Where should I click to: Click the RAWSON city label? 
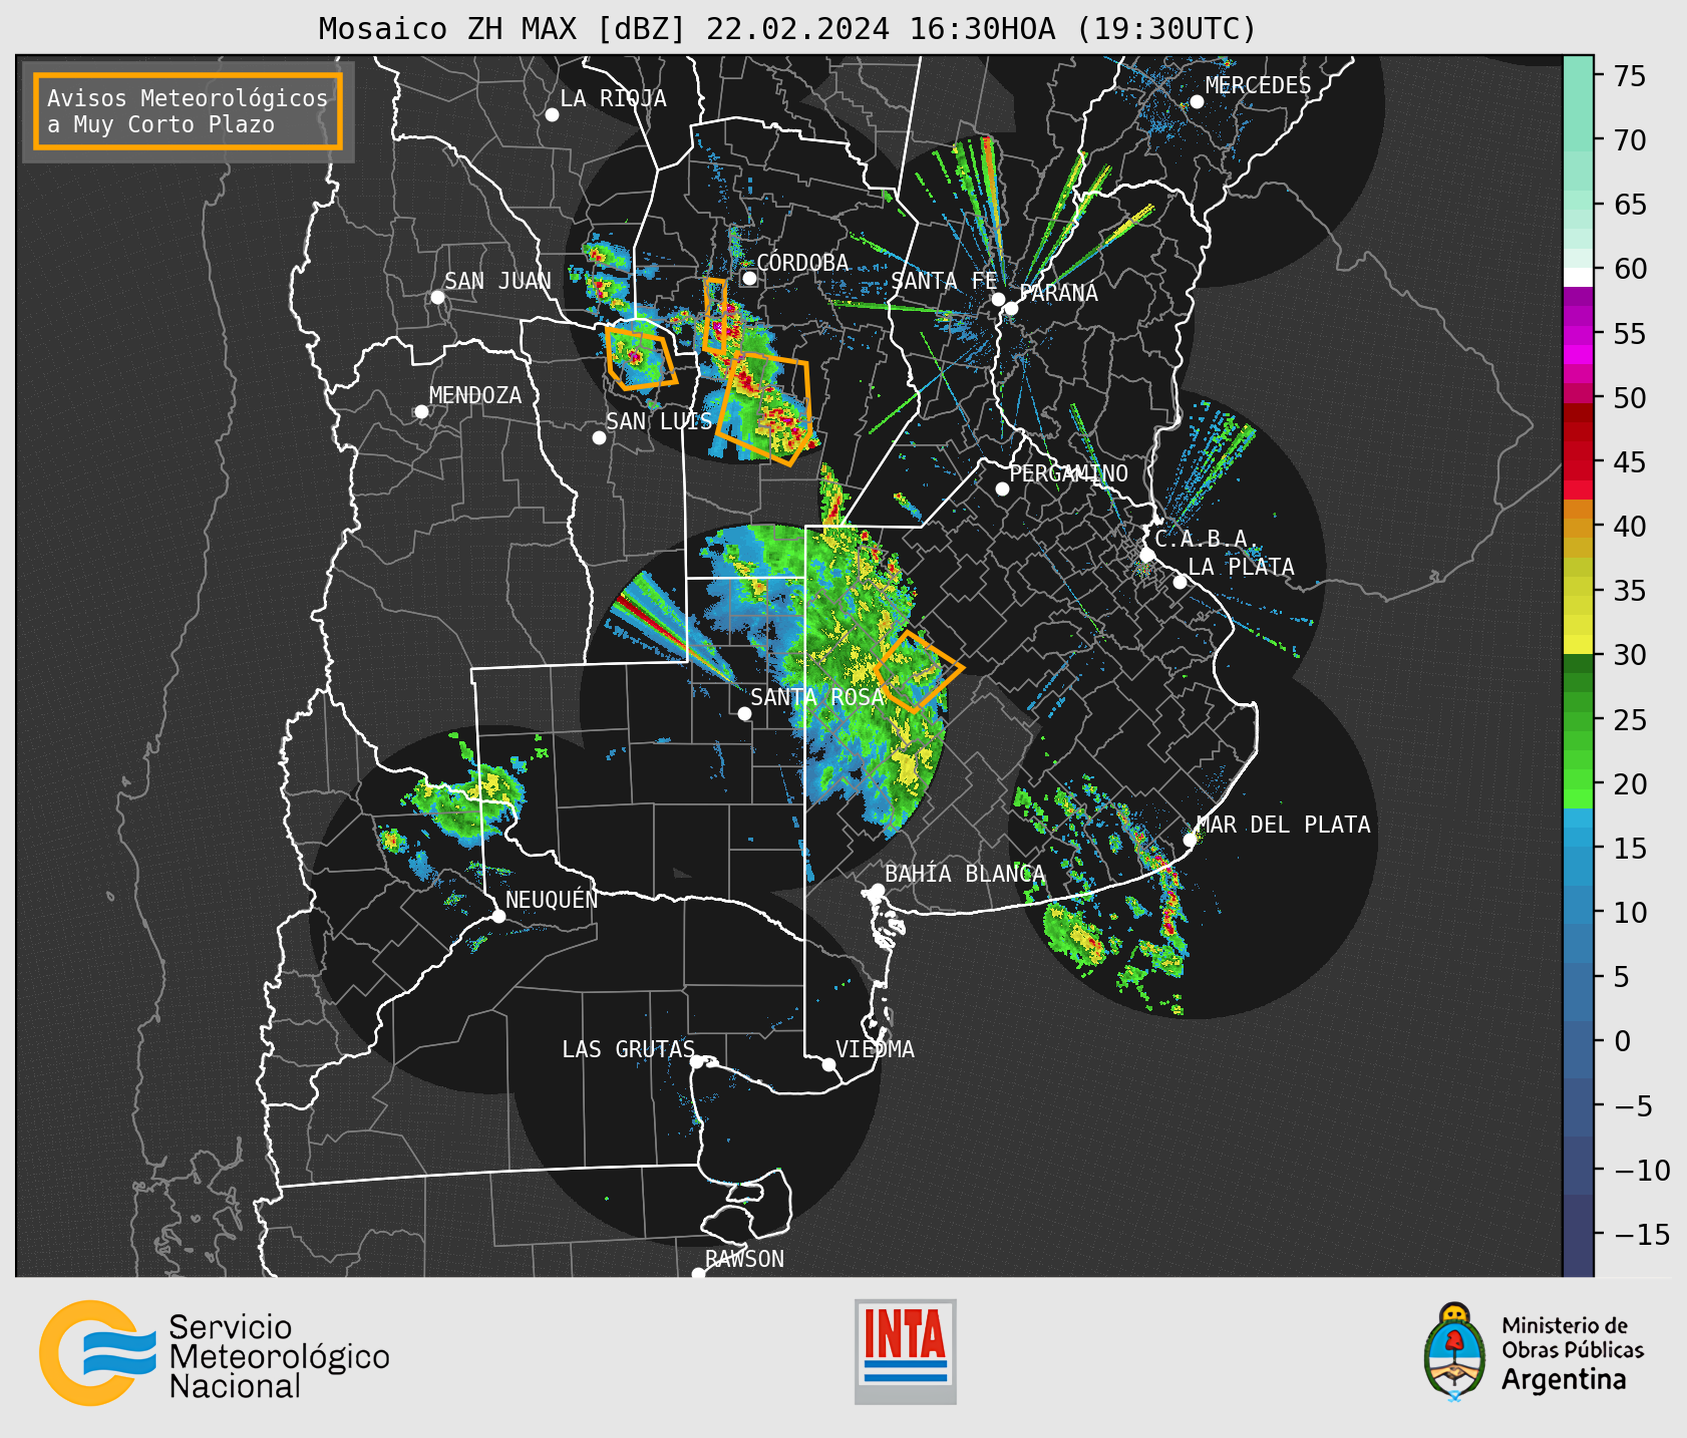[x=744, y=1259]
